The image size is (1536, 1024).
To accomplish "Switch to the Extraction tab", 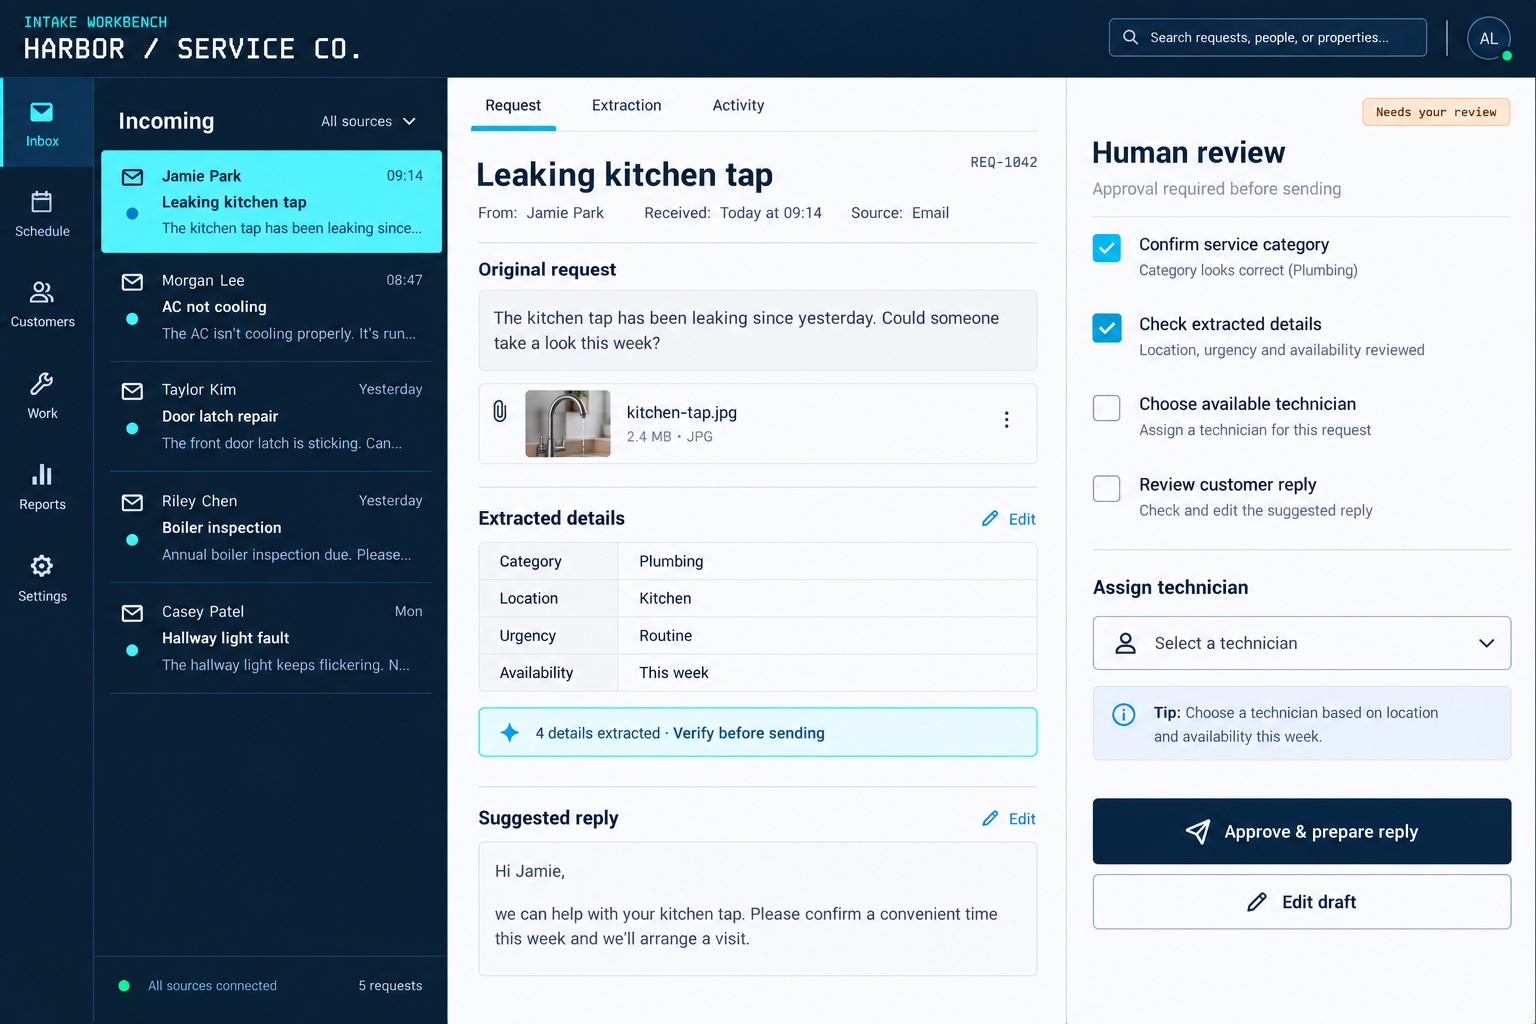I will click(627, 105).
